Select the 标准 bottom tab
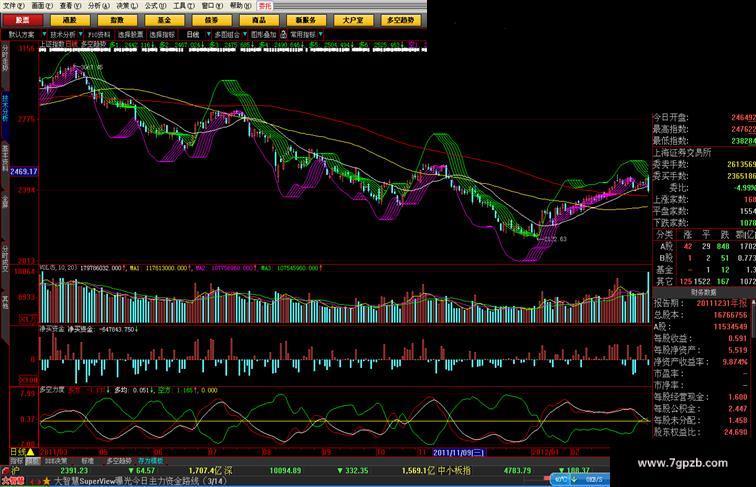Image resolution: width=756 pixels, height=487 pixels. coord(87,461)
